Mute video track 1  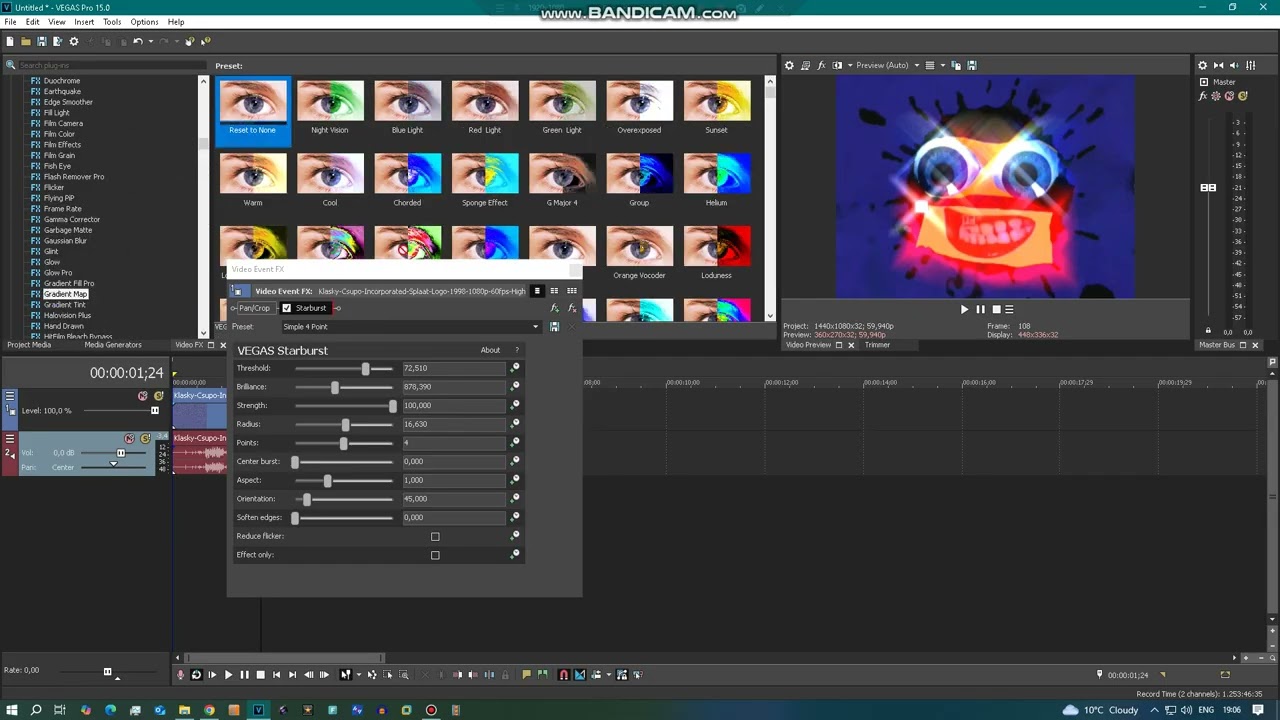click(142, 396)
